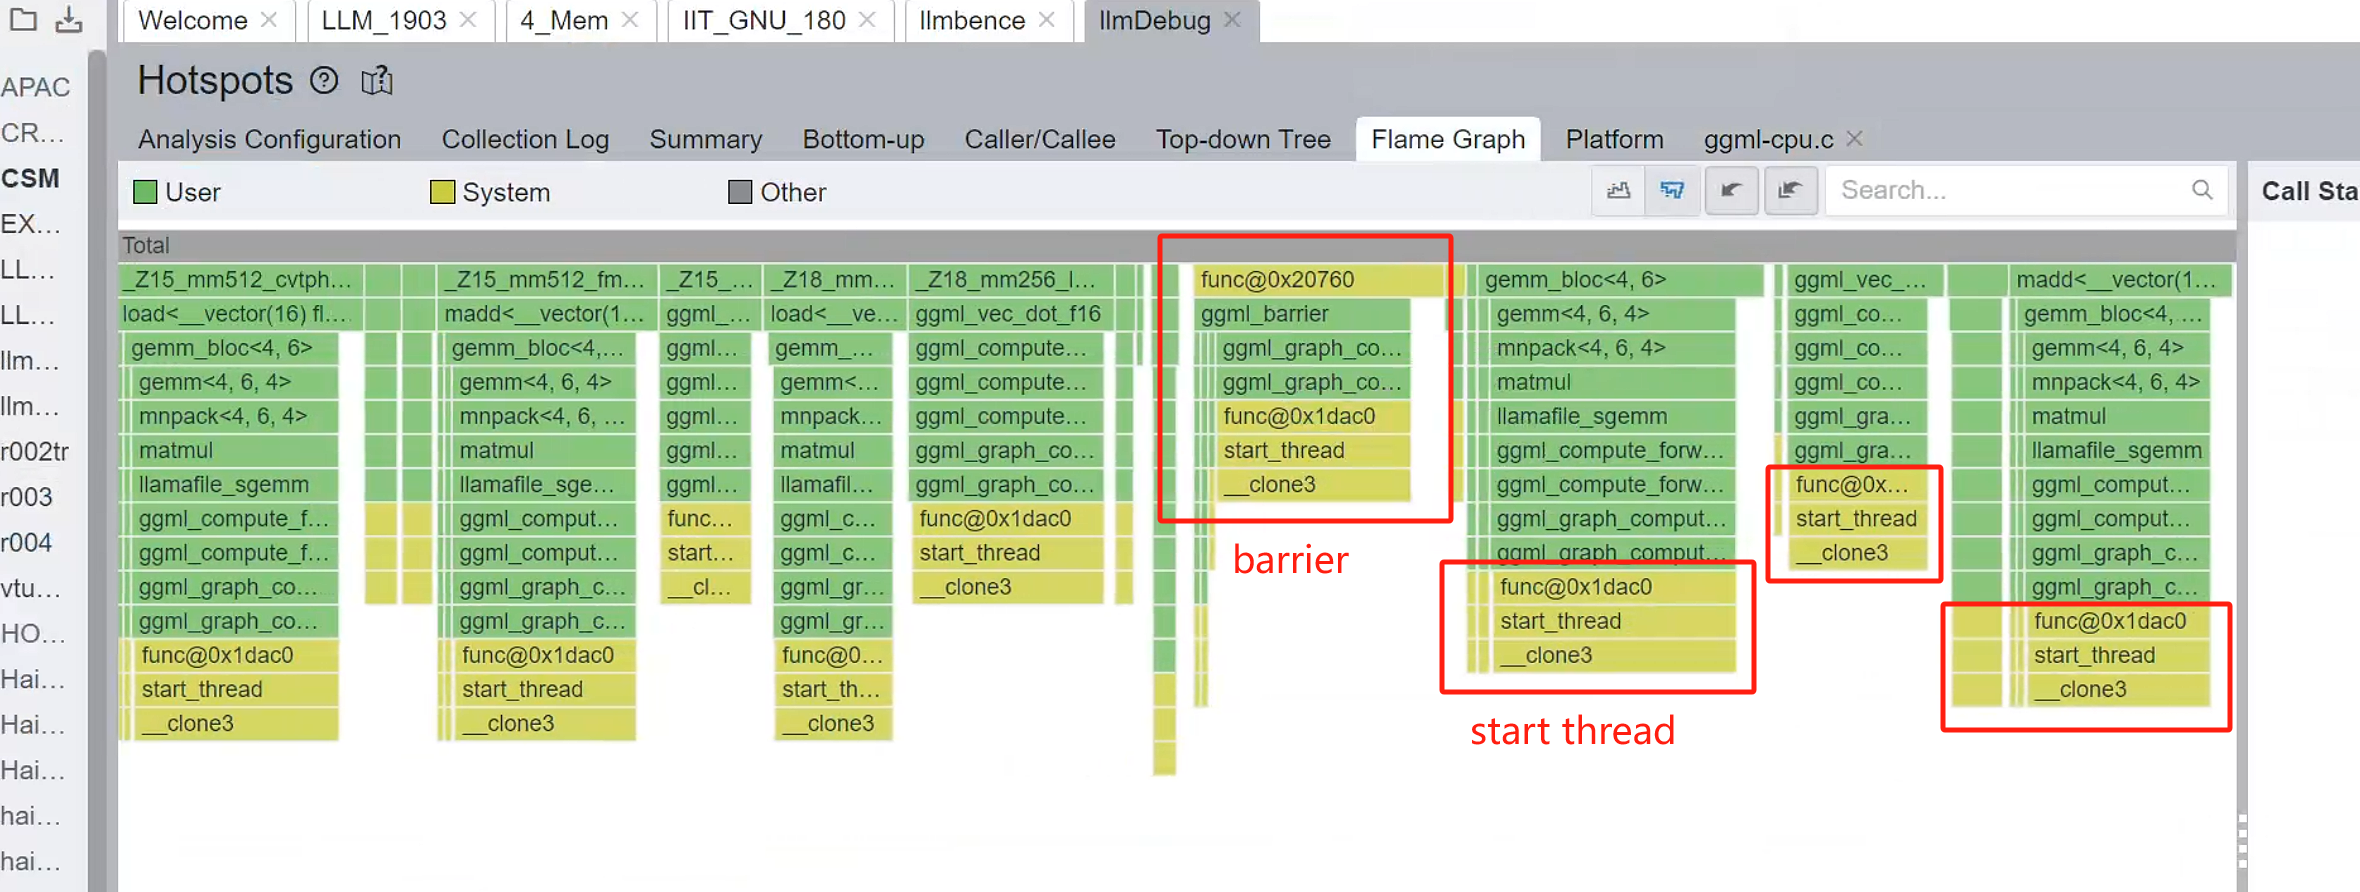This screenshot has width=2360, height=892.
Task: Open the Hotspots help question-mark icon
Action: [324, 80]
